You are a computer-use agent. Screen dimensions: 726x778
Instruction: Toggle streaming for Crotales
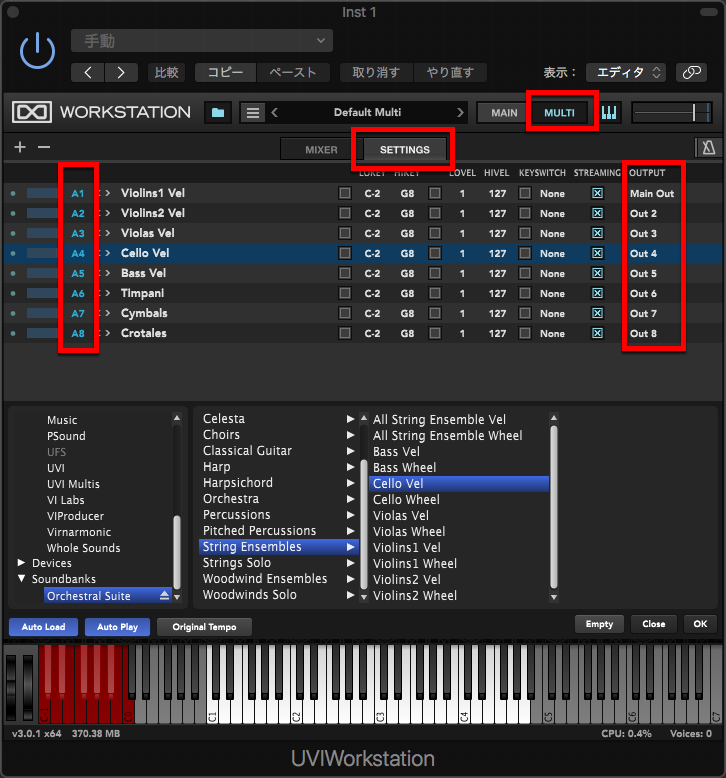click(x=597, y=333)
